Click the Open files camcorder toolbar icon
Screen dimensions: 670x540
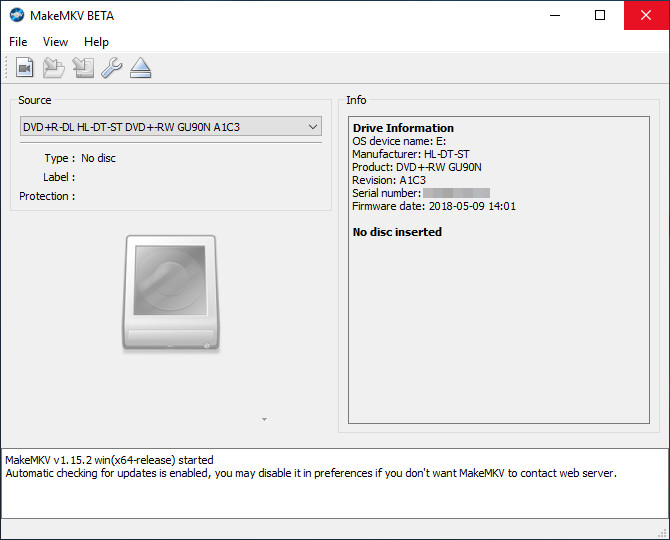point(25,68)
